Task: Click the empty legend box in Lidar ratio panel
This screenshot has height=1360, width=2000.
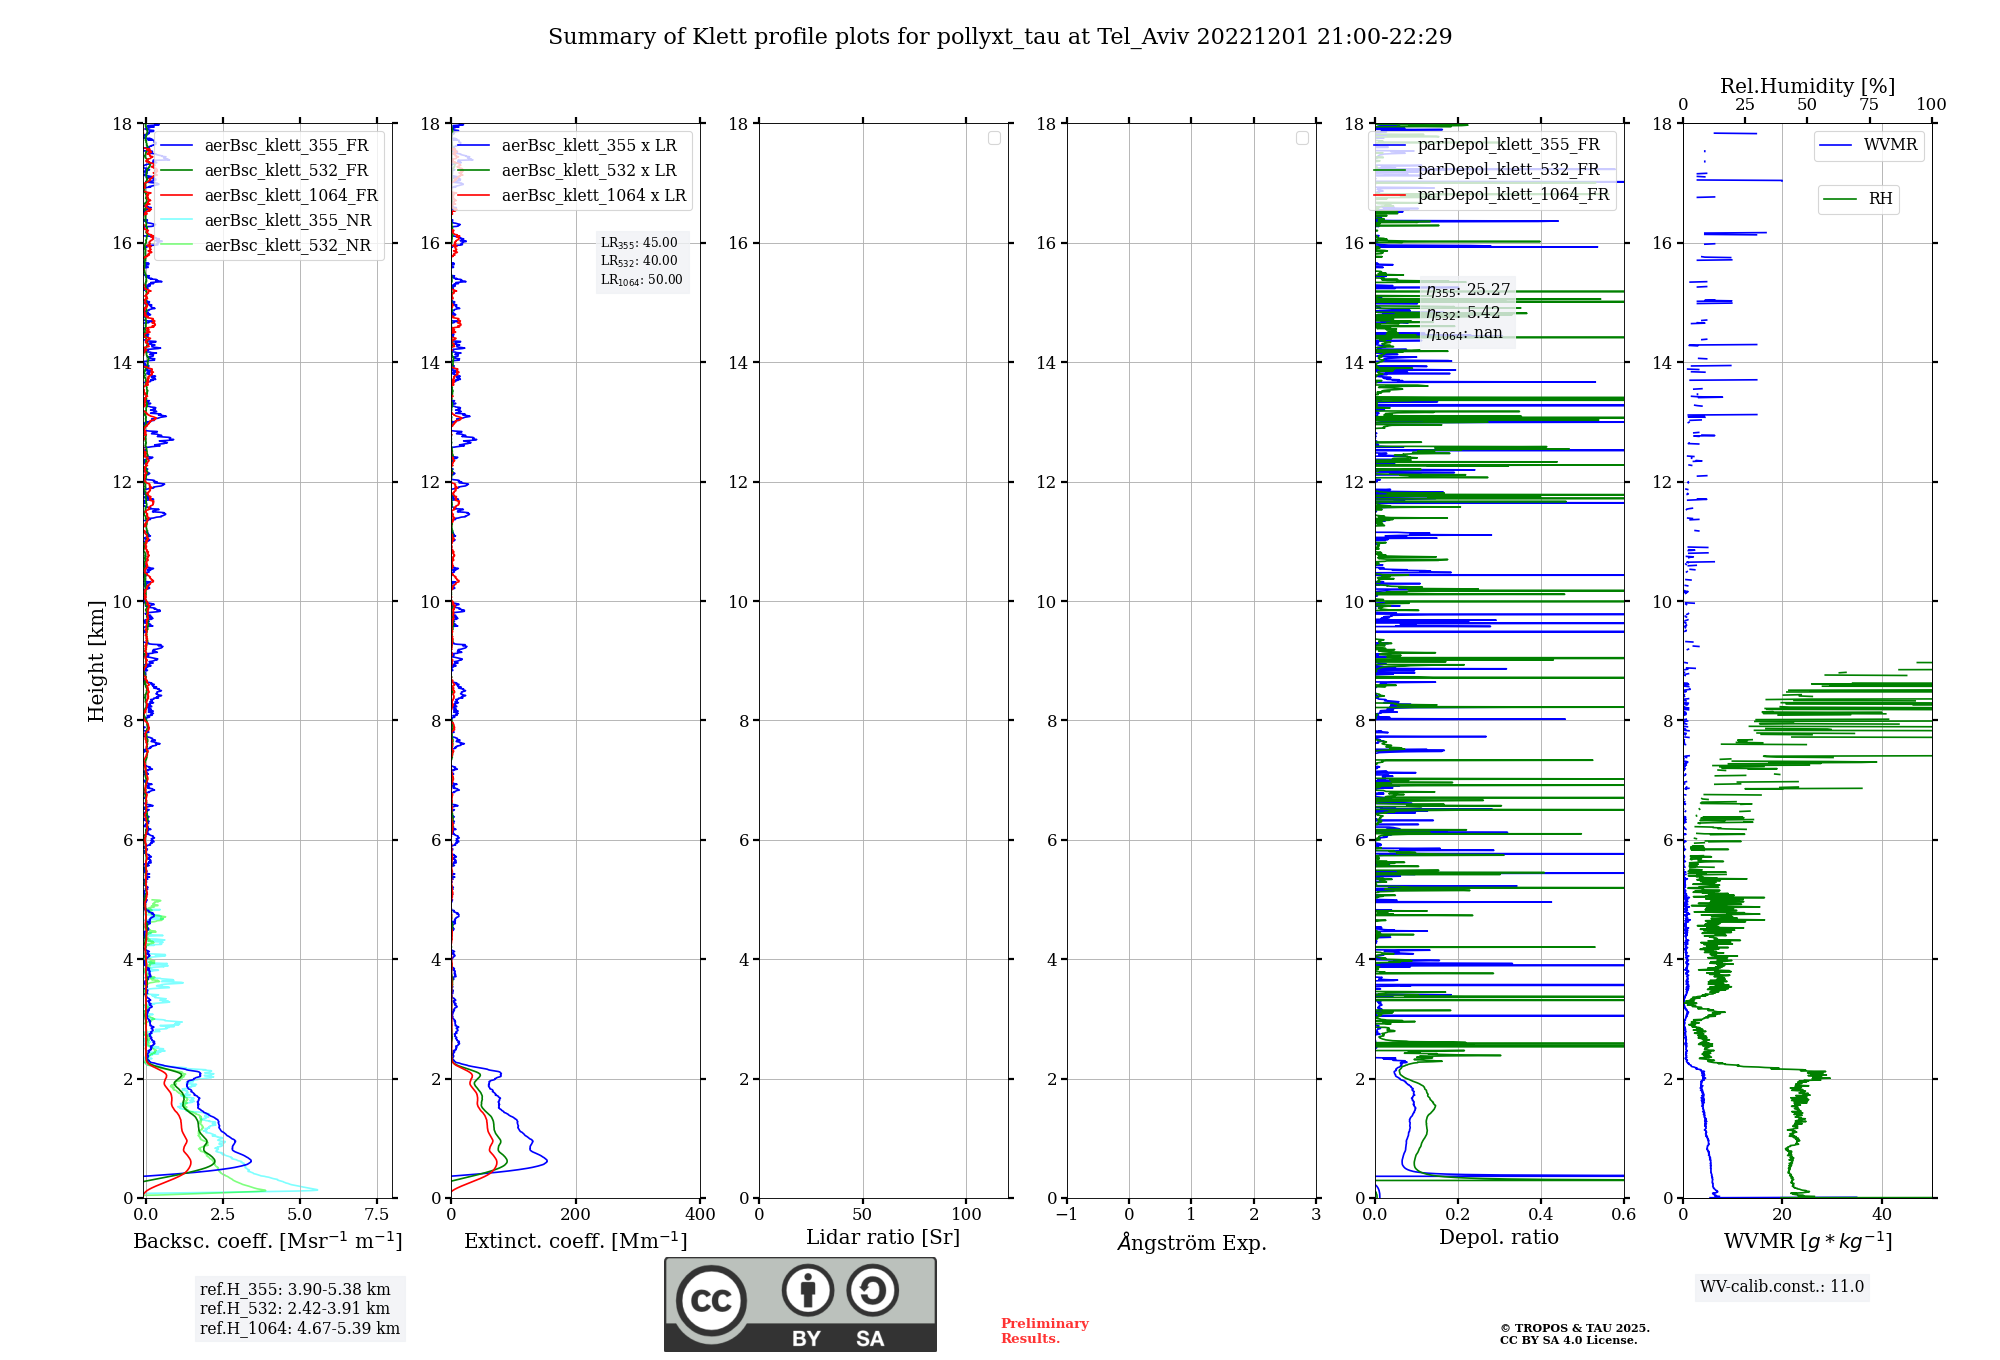Action: (994, 138)
